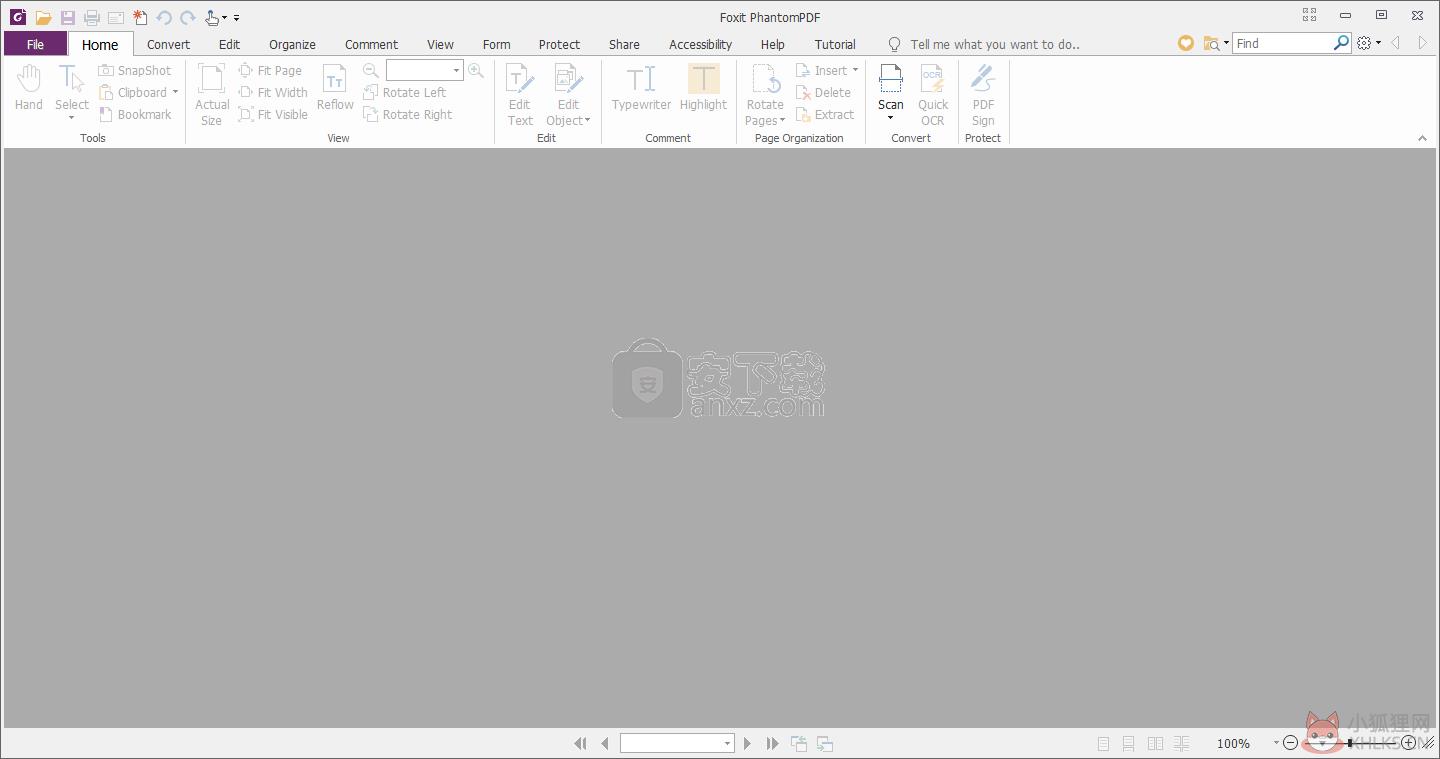Click the status bar zoom in plus
The height and width of the screenshot is (759, 1440).
[x=1409, y=743]
